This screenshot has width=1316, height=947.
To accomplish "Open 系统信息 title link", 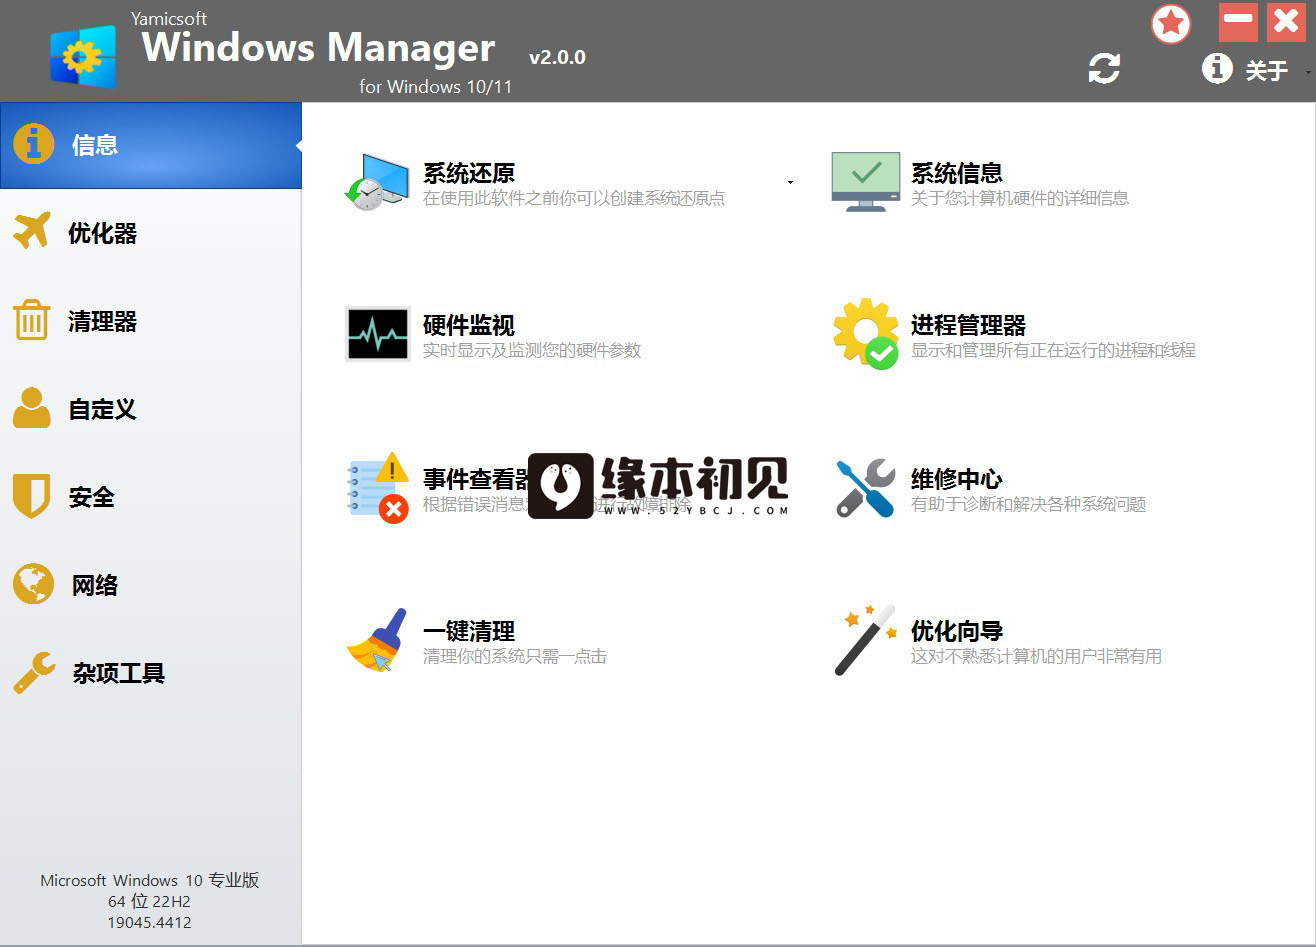I will pos(957,173).
